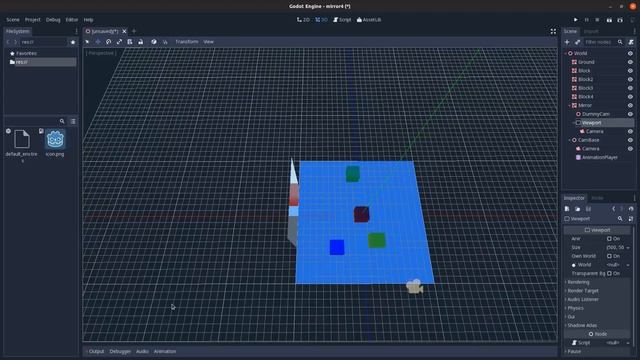Toggle distraction-free mode for the viewport
The image size is (640, 360).
point(553,31)
